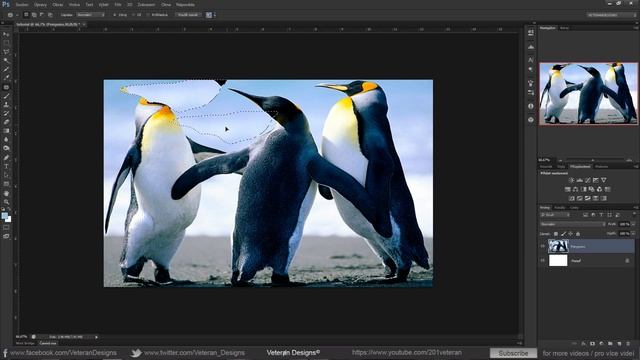Toggle visibility of the white background layer

[543, 260]
